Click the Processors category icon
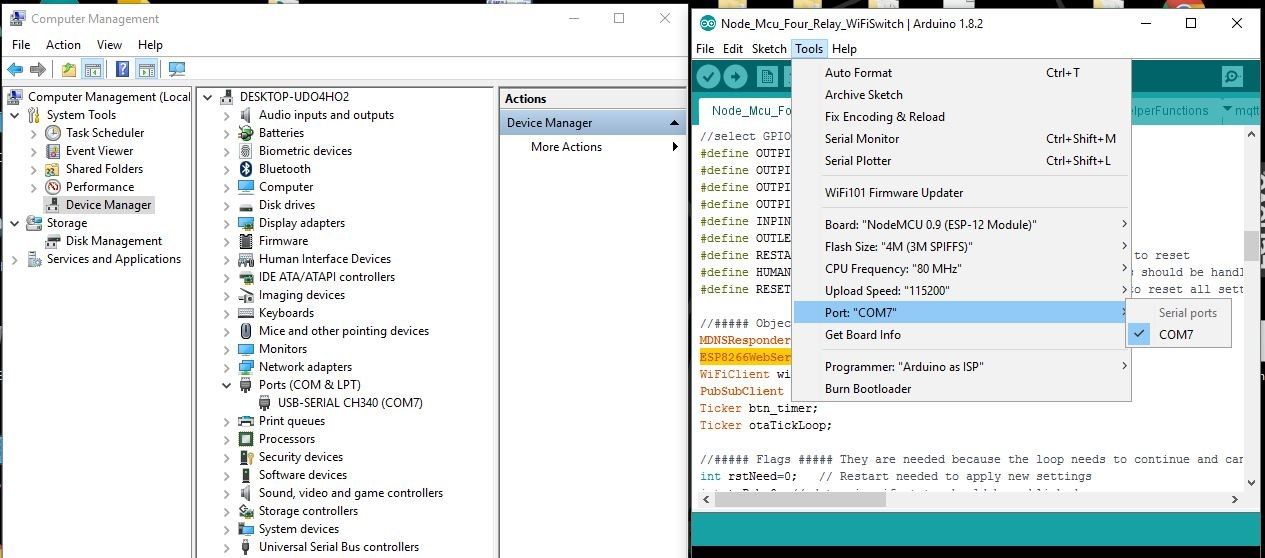The width and height of the screenshot is (1265, 558). coord(246,439)
